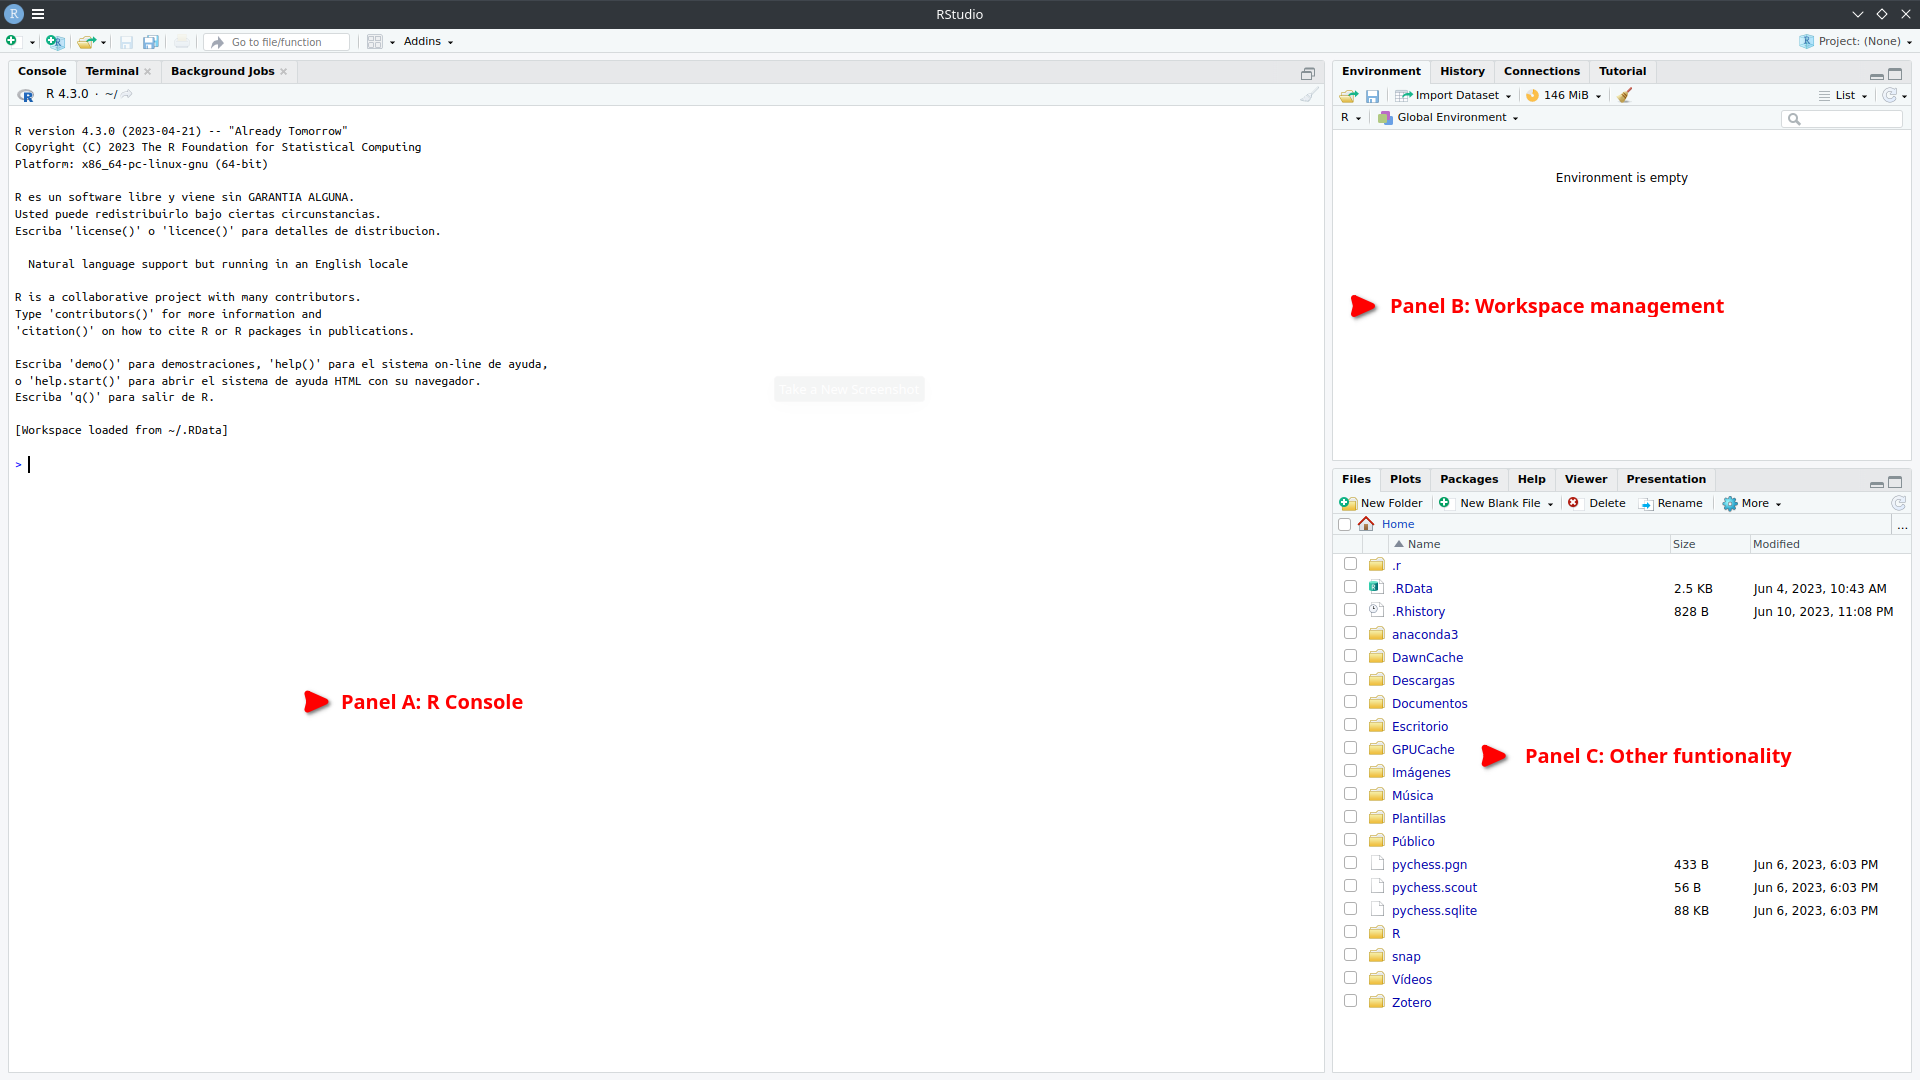
Task: Click the View current directory arrow in console
Action: coord(127,94)
